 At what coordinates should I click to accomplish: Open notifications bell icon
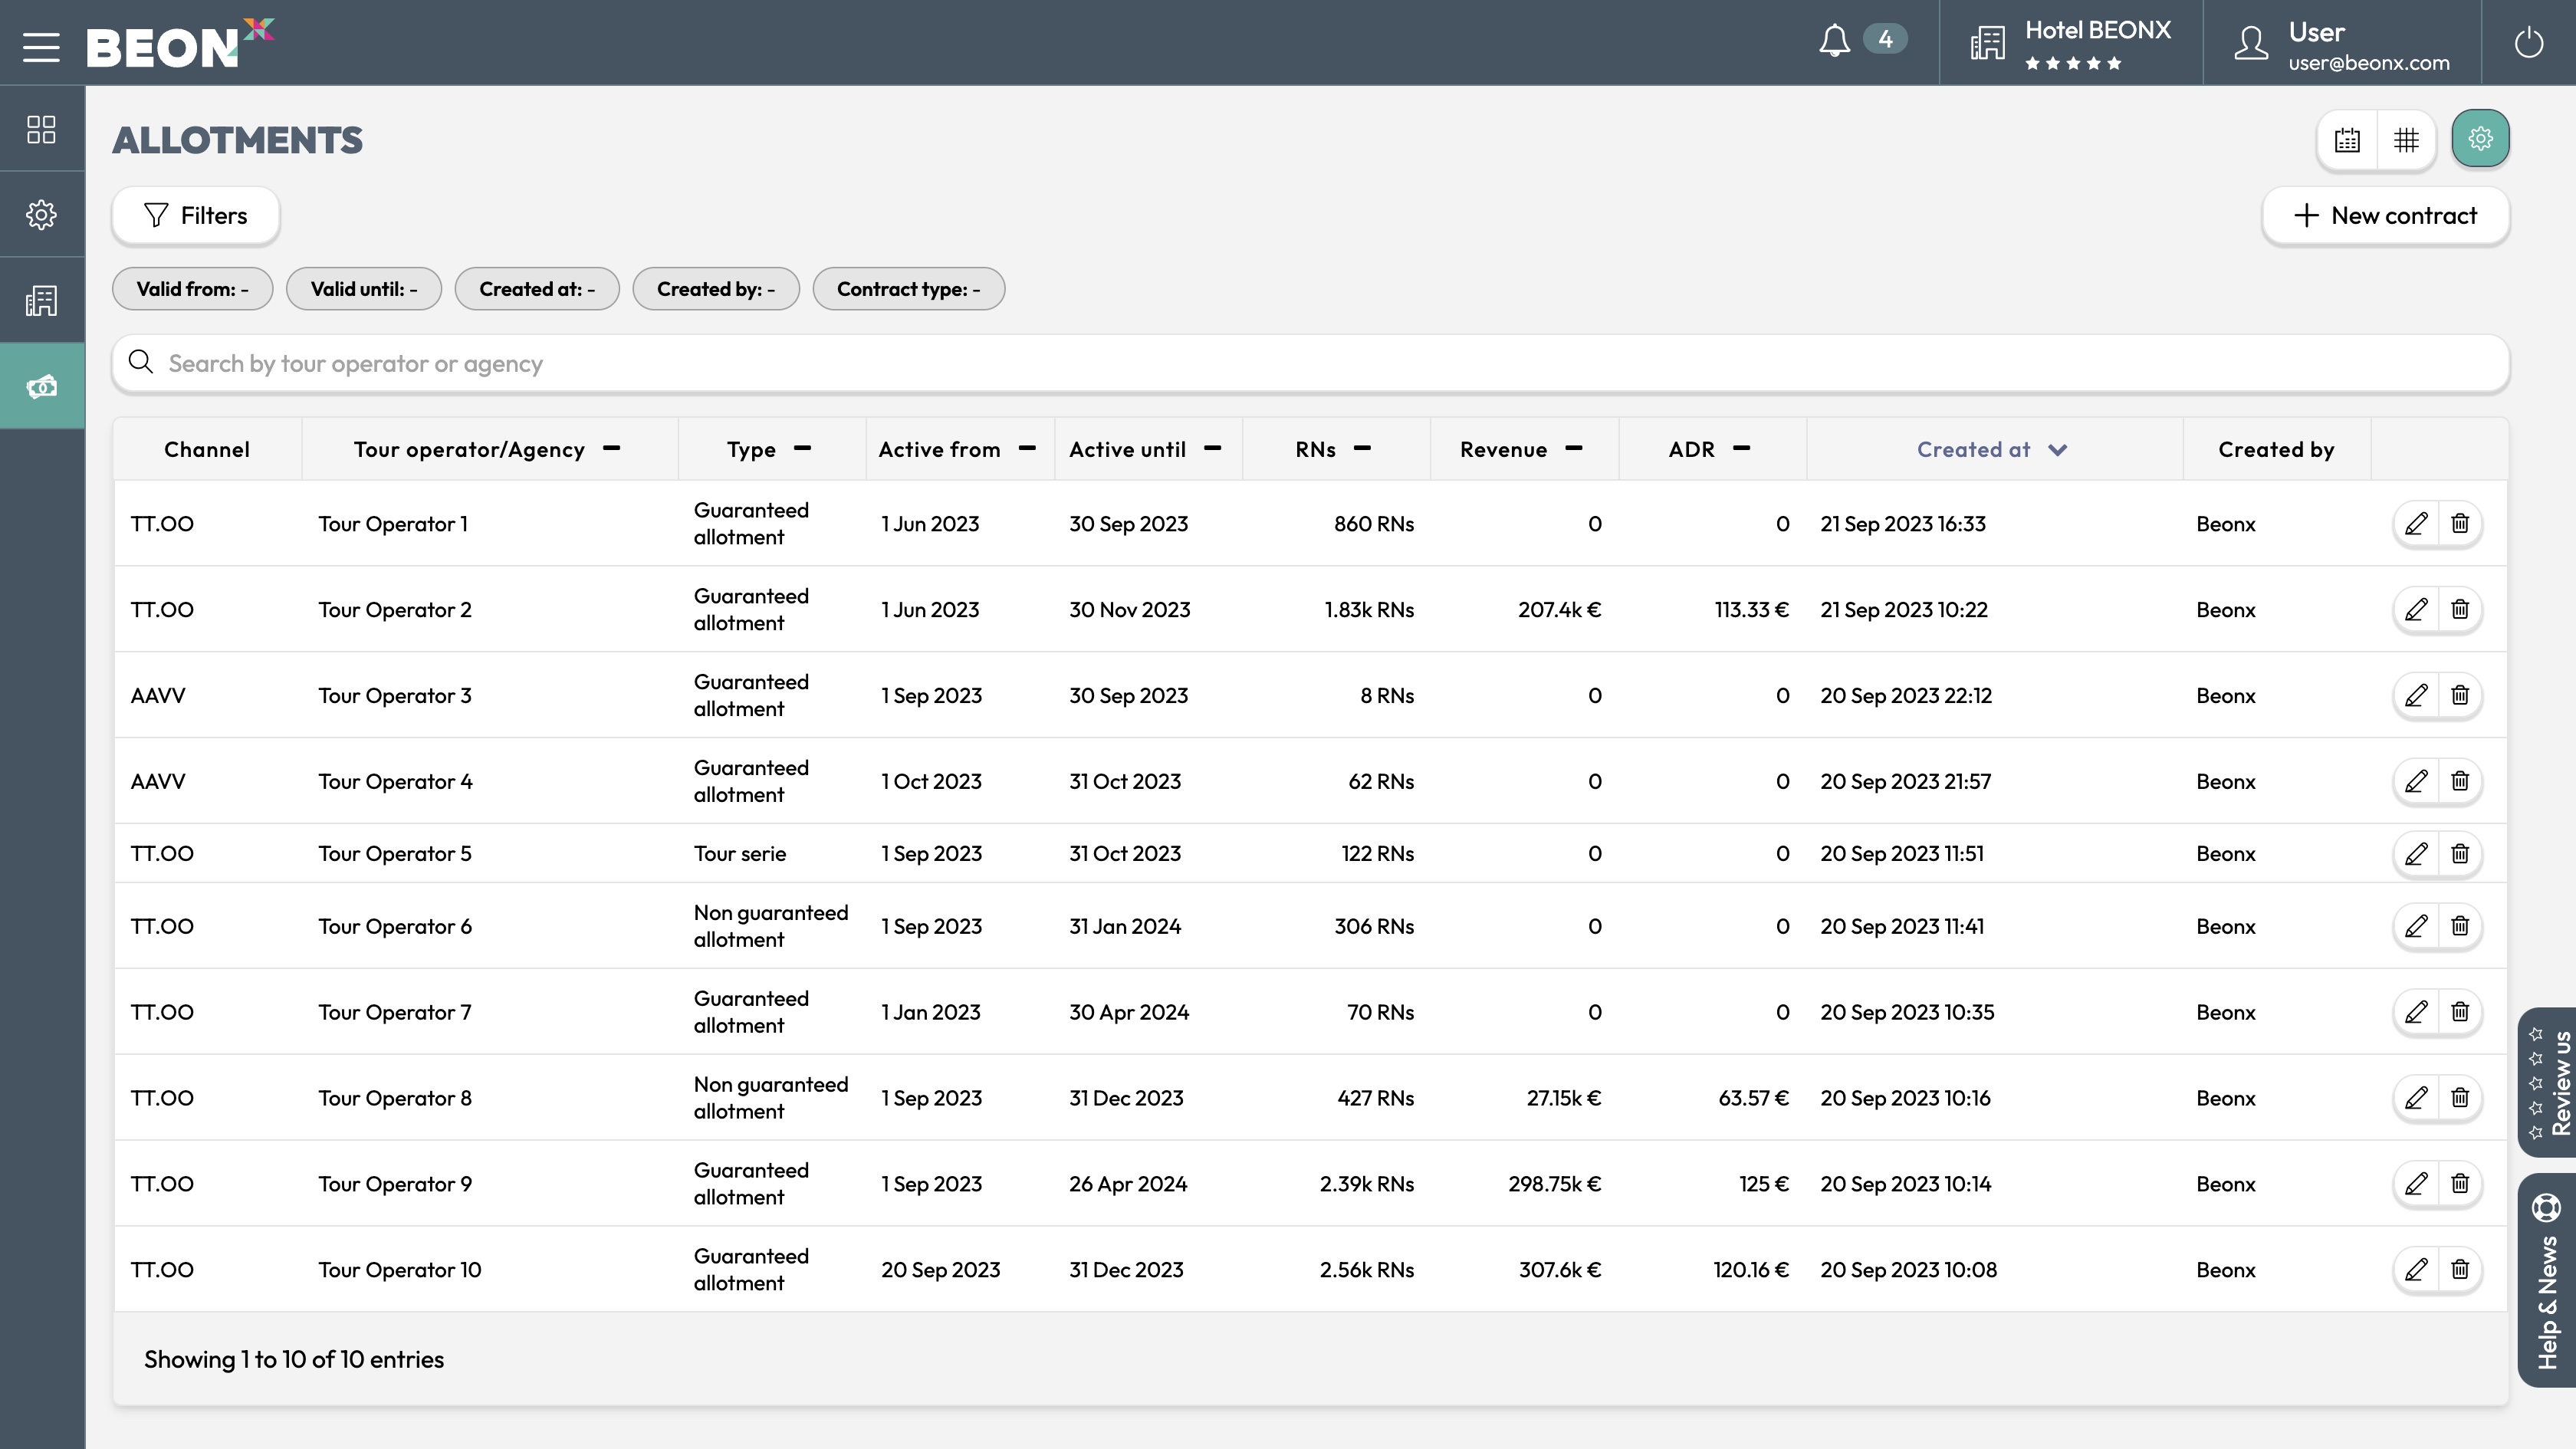click(1834, 41)
